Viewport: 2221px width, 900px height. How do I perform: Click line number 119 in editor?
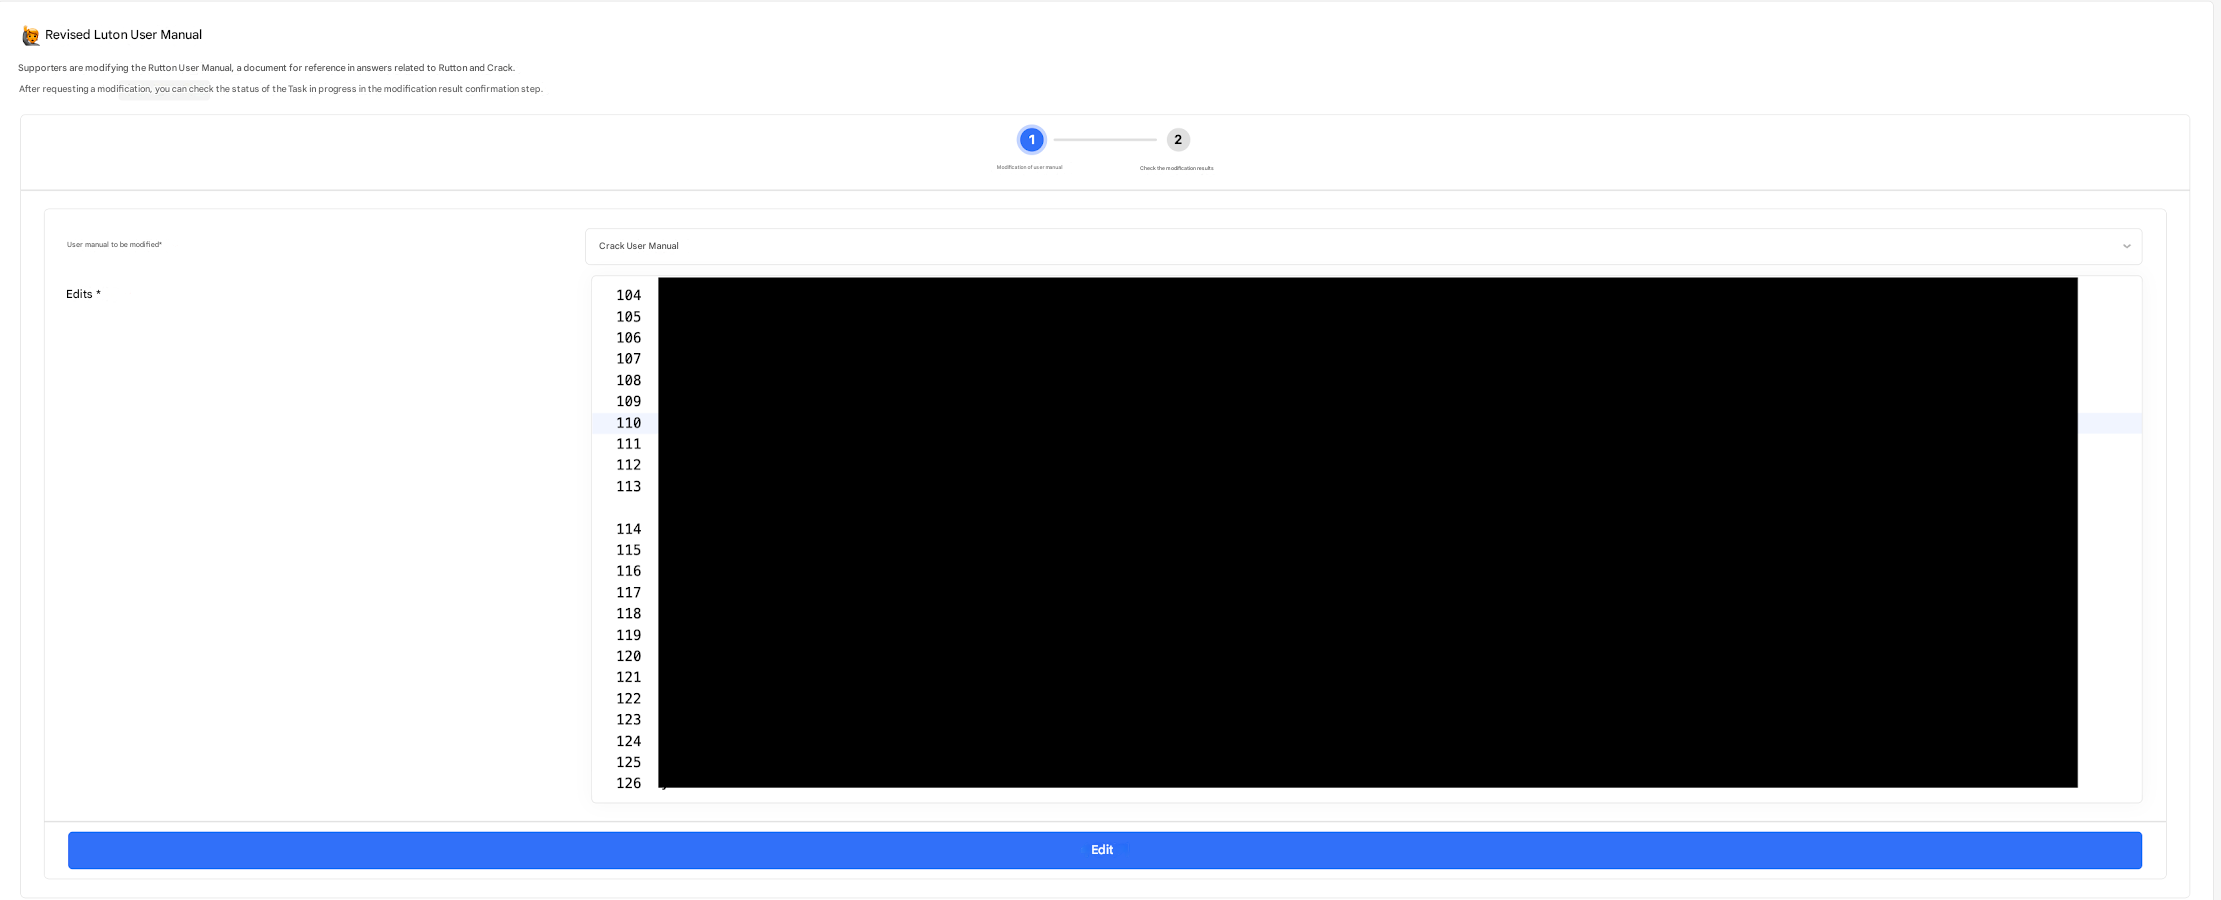[628, 635]
